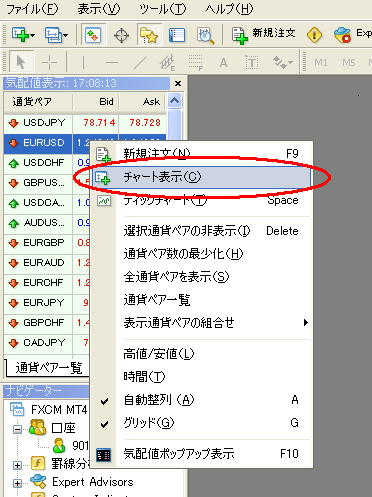Screen dimensions: 372x497
Task: Select the cursor arrow tool
Action: pyautogui.click(x=21, y=62)
